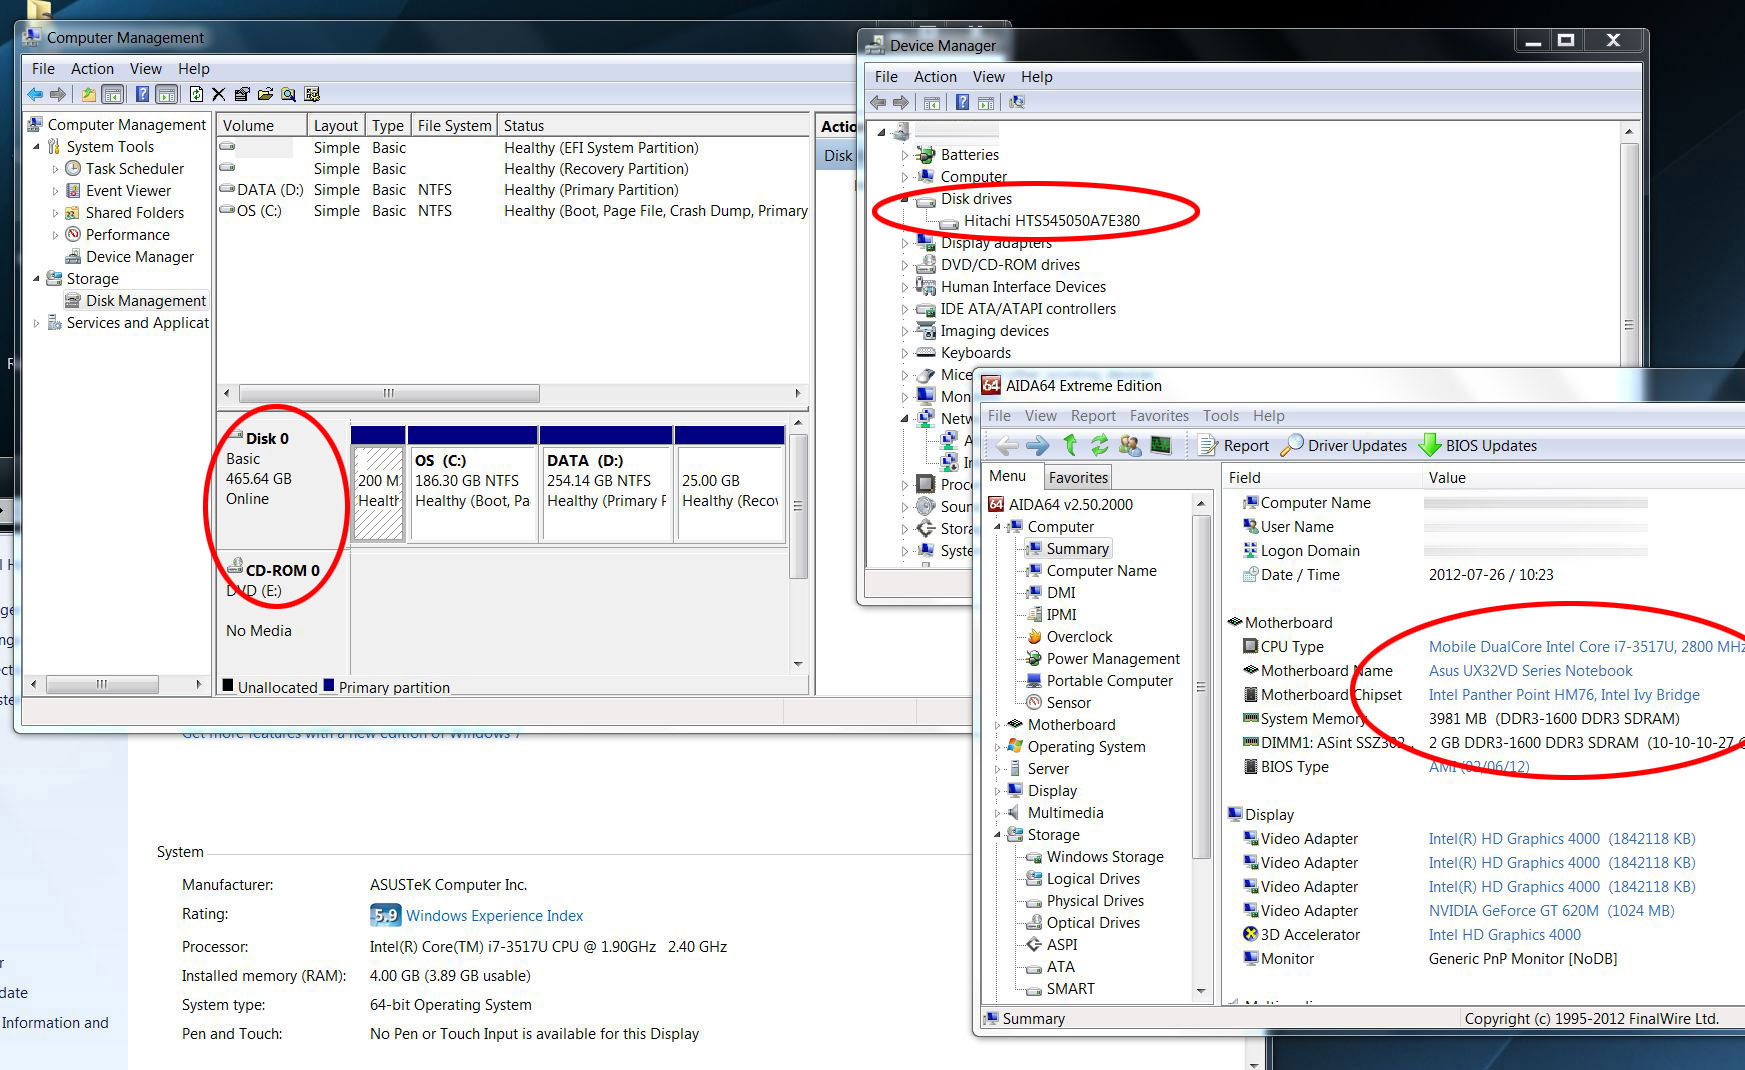Click AIDA64 Report toolbar button
The image size is (1745, 1070).
(1233, 445)
